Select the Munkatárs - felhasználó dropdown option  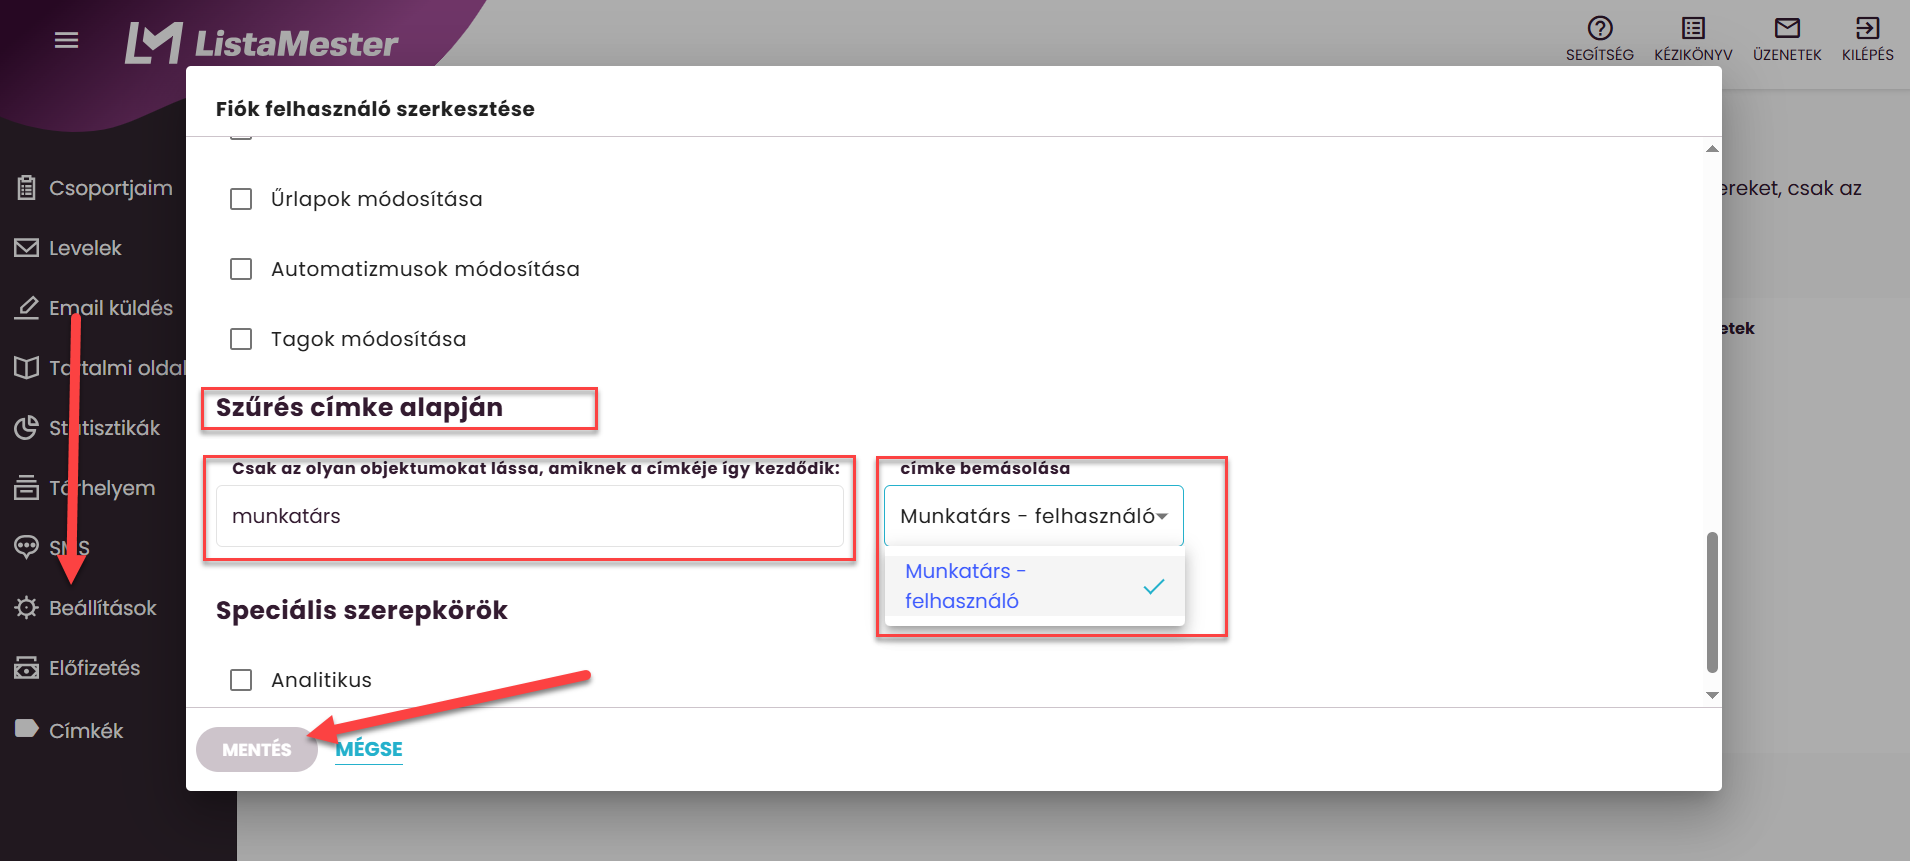point(1035,586)
